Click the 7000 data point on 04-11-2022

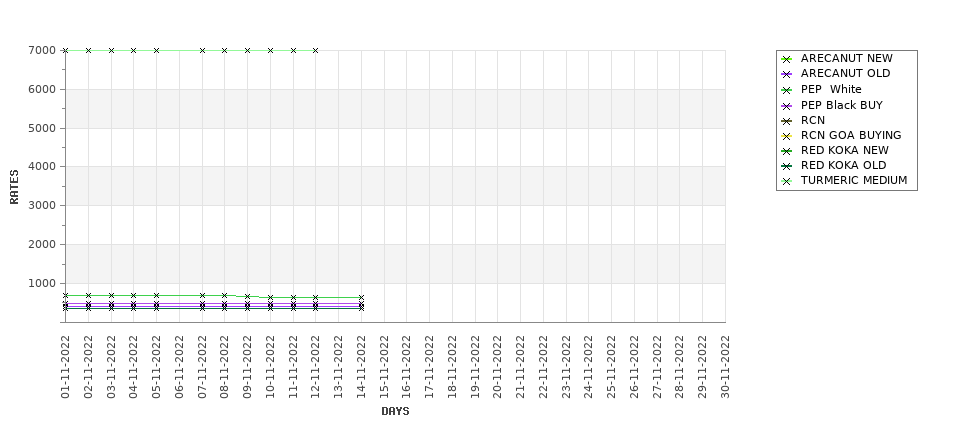(133, 50)
